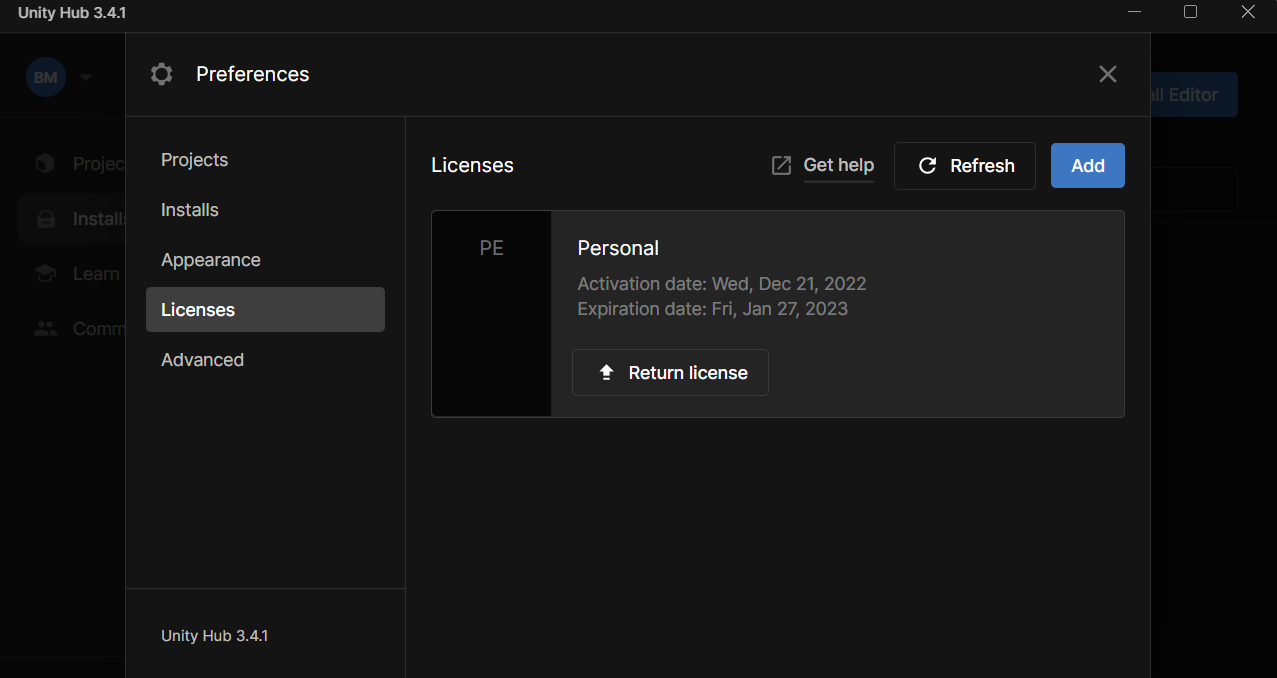Click the upload arrow icon on Return license
This screenshot has height=678, width=1277.
606,373
